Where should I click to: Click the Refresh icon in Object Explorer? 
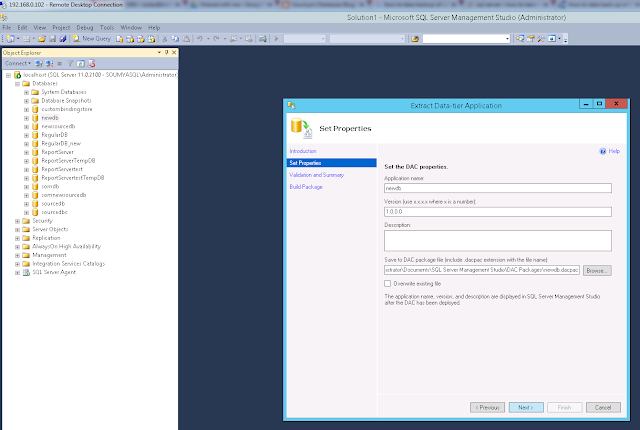81,63
